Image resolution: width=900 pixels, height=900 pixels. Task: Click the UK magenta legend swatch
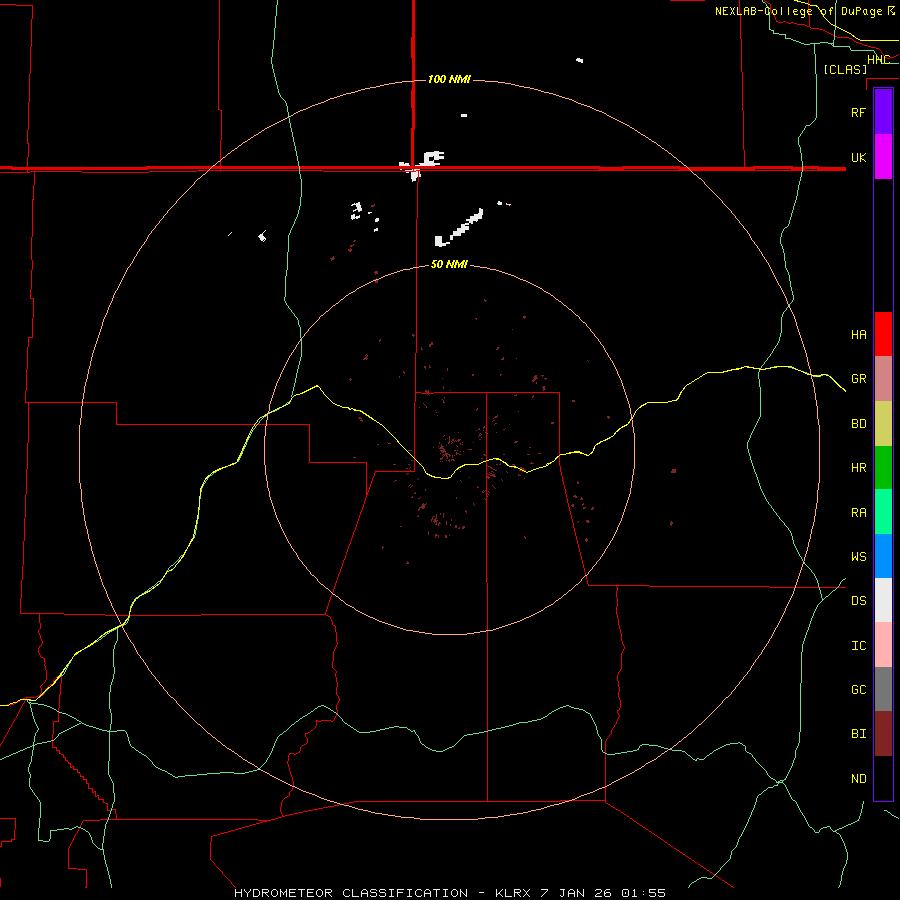(883, 157)
